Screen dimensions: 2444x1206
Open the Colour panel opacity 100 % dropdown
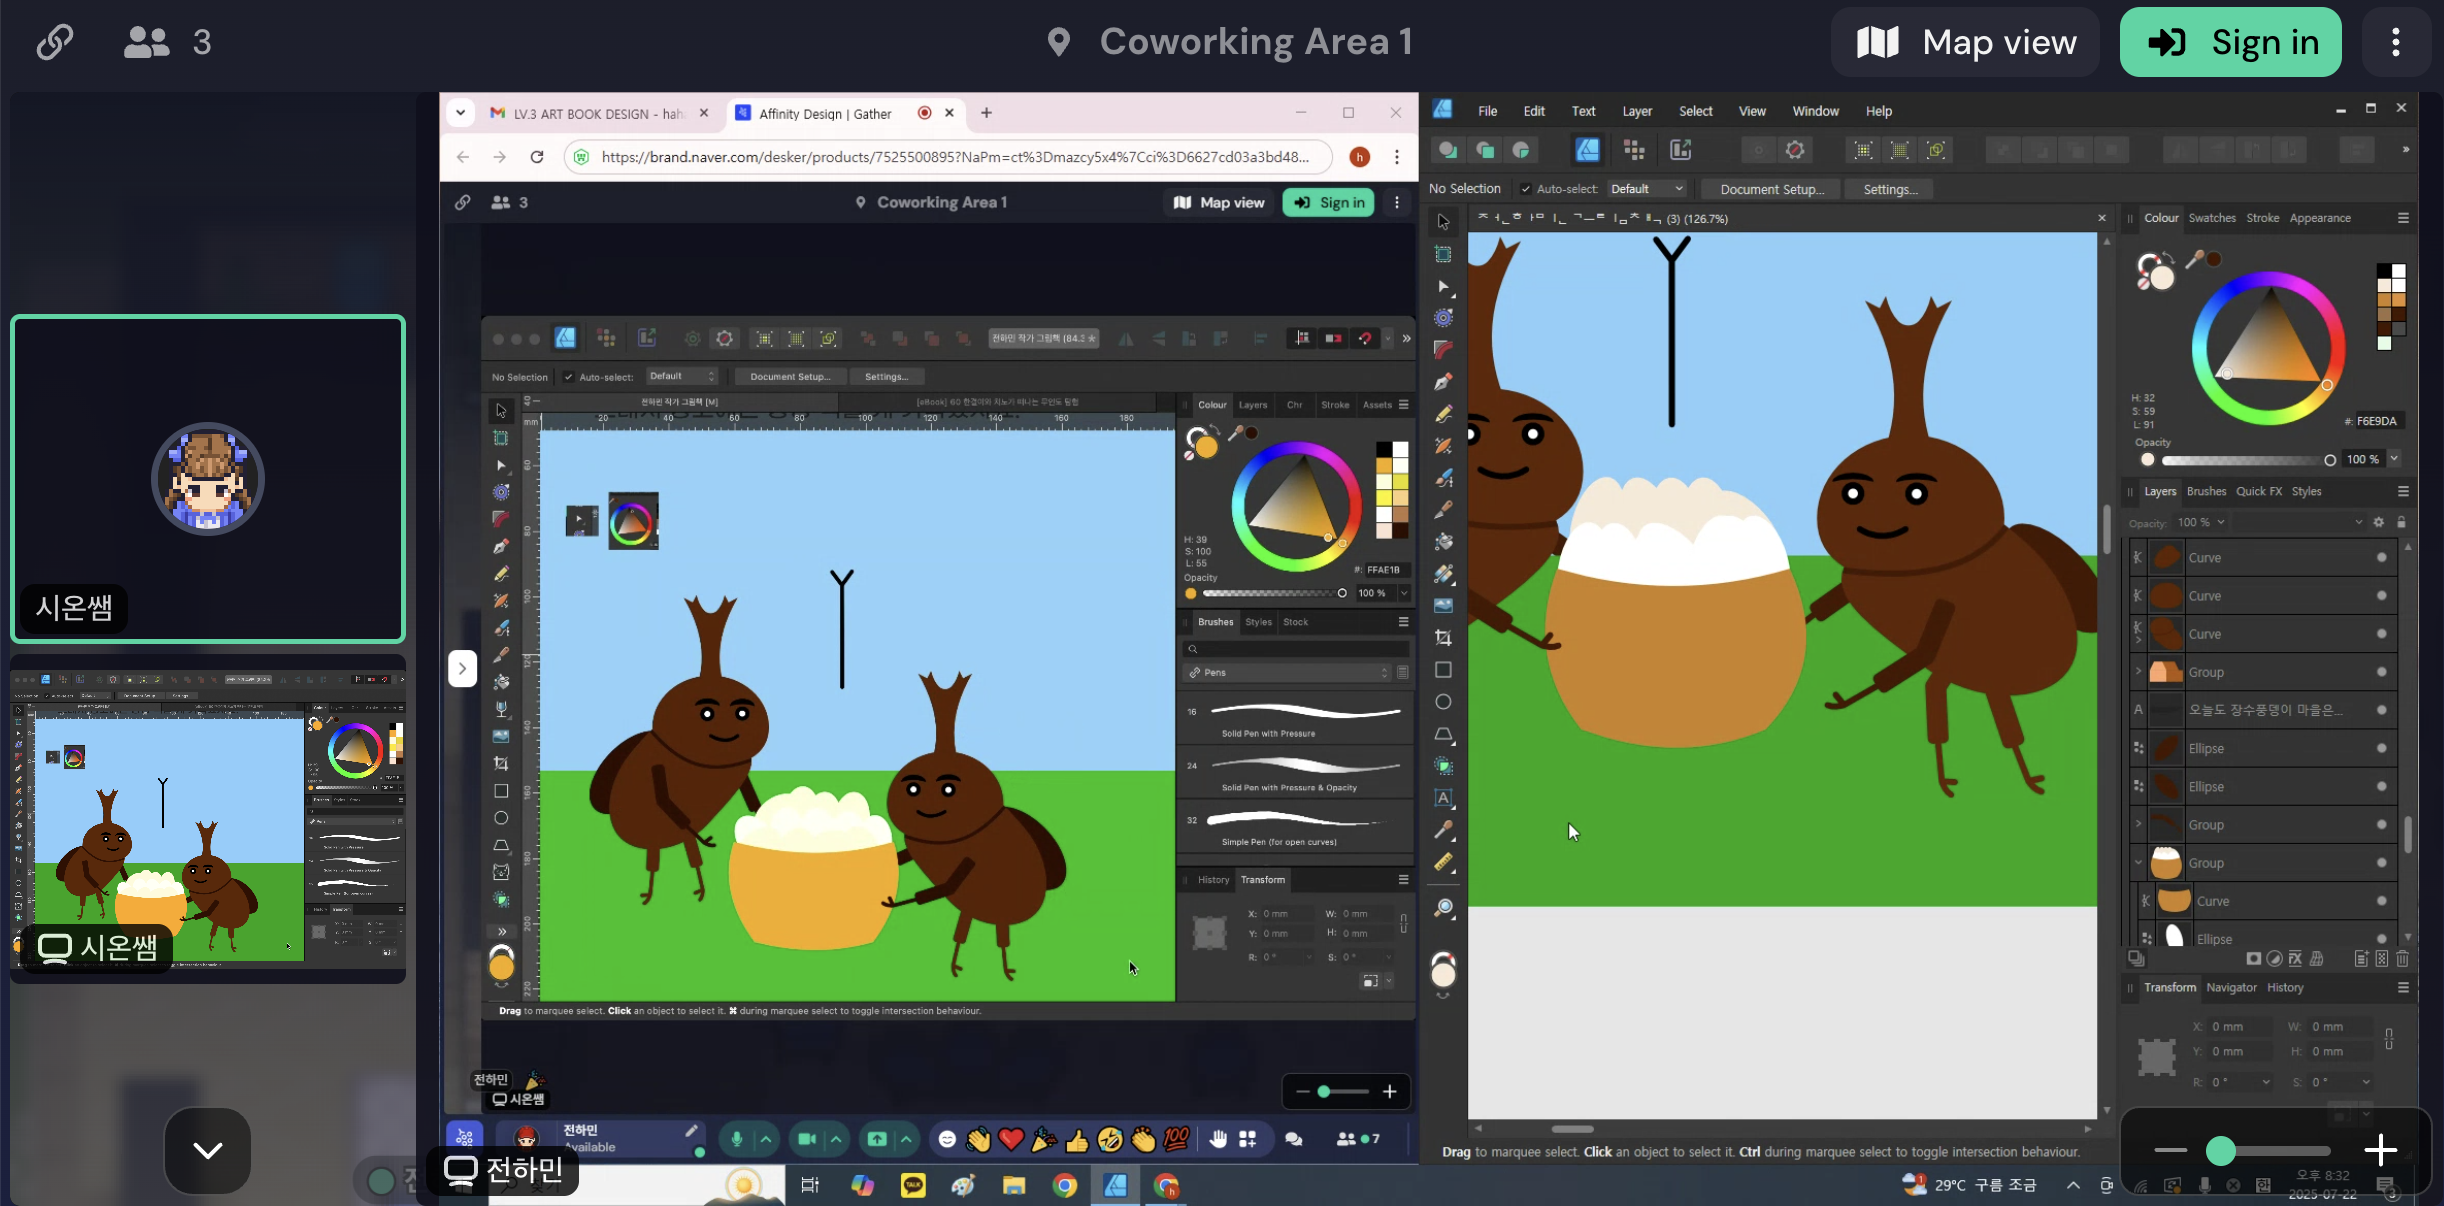[x=2394, y=459]
